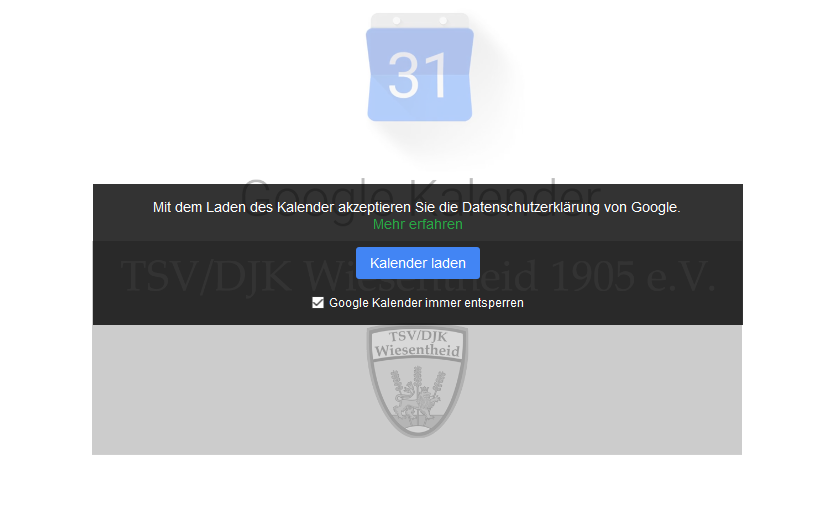
Task: Open the Mehr erfahren link
Action: (417, 224)
